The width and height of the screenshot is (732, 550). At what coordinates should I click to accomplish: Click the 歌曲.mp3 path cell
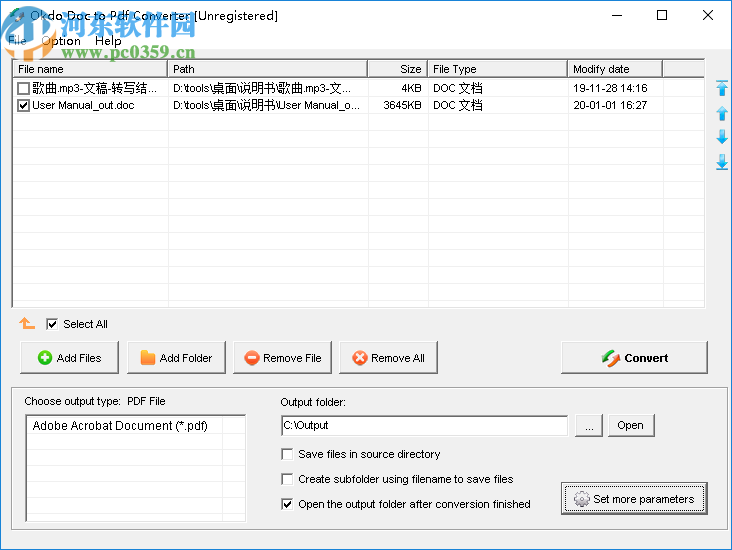261,88
